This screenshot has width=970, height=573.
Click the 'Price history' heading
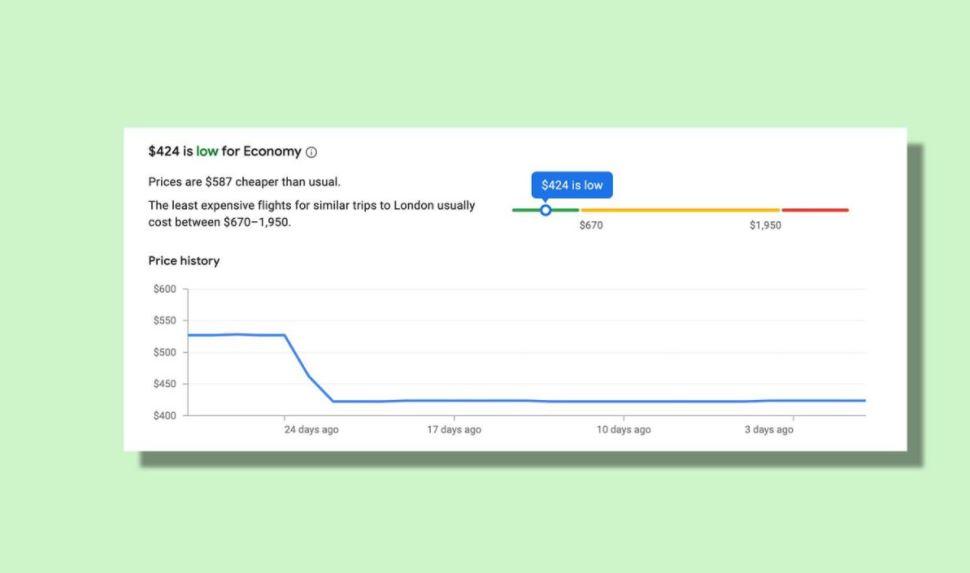(x=184, y=261)
